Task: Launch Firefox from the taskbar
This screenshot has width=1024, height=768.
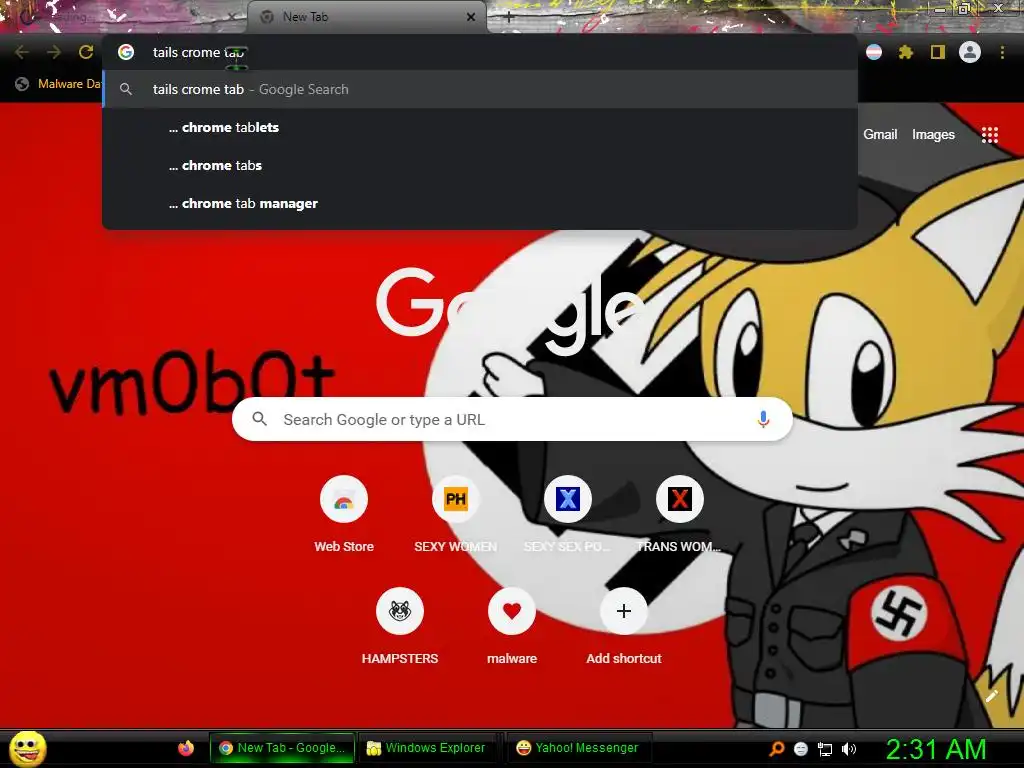Action: 185,748
